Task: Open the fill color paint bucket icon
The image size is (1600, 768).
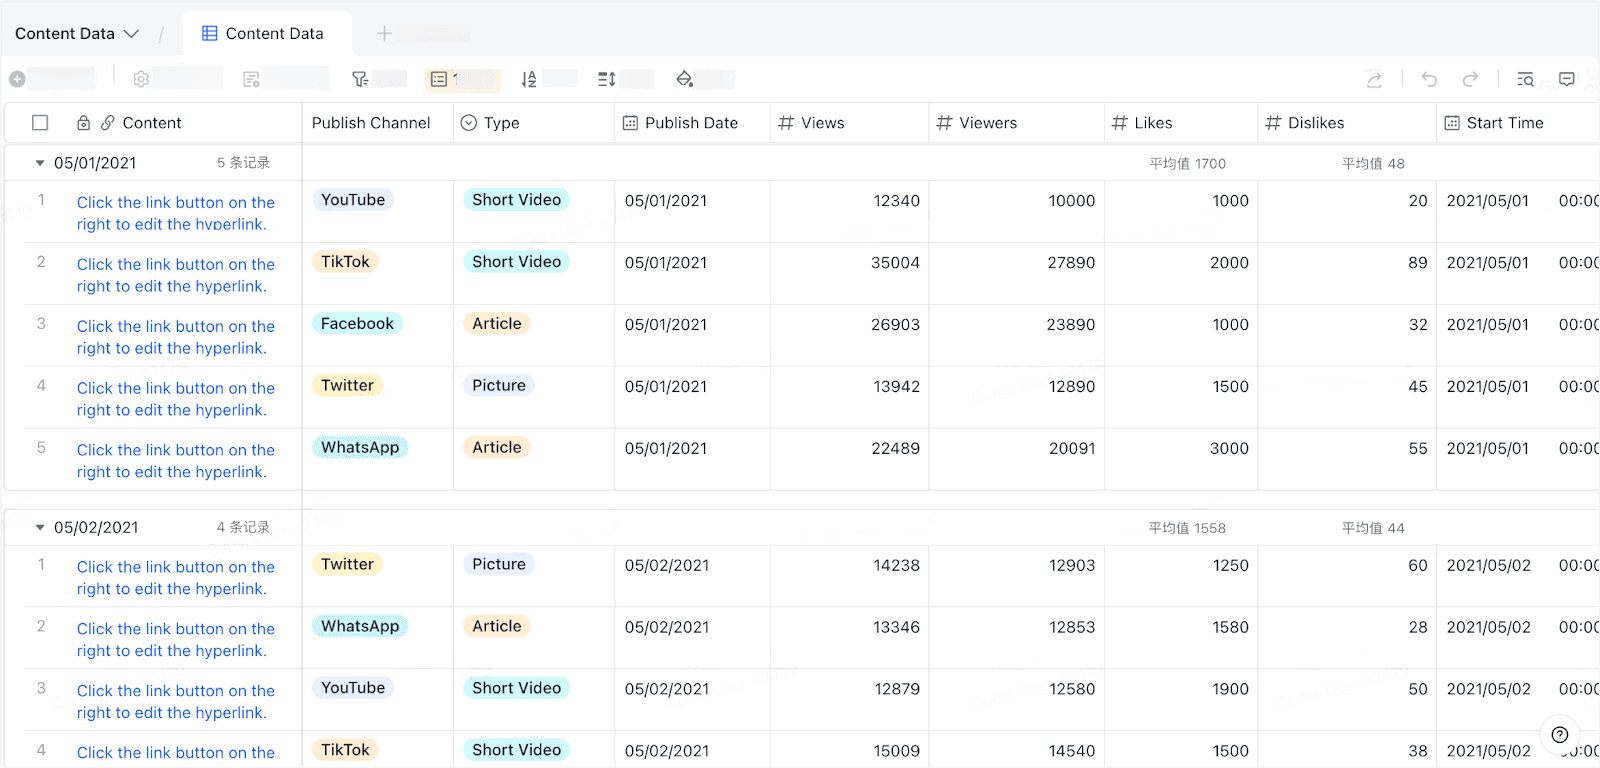Action: [684, 79]
